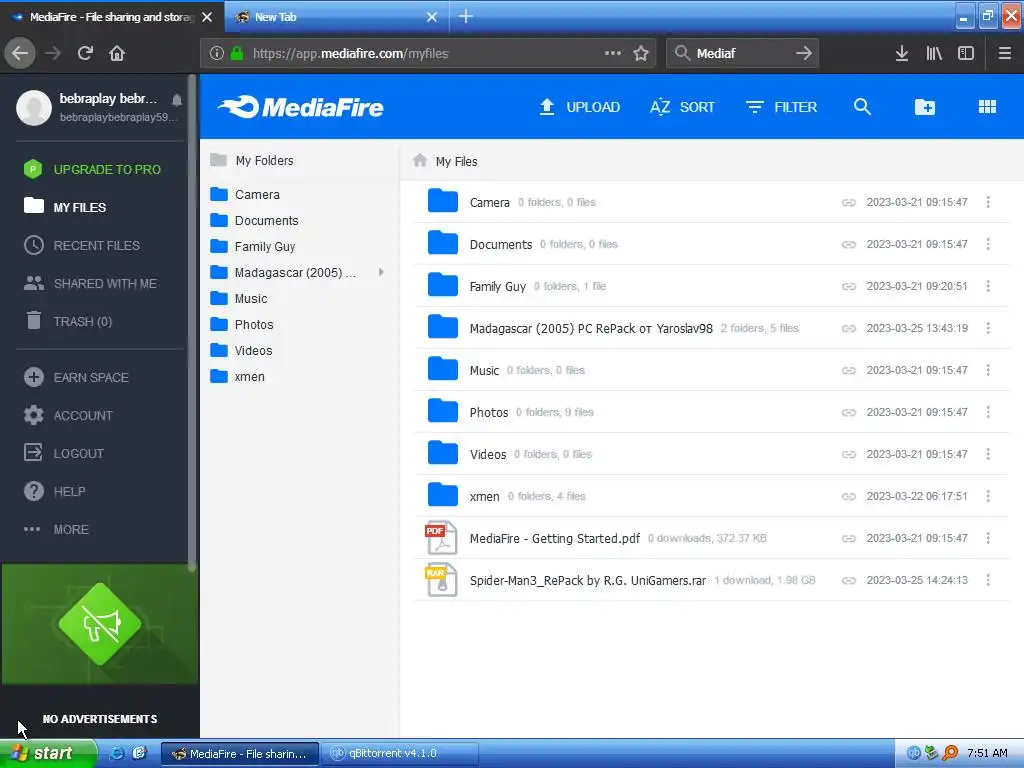Viewport: 1024px width, 768px height.
Task: Open RECENT FILES in the sidebar
Action: (x=82, y=246)
